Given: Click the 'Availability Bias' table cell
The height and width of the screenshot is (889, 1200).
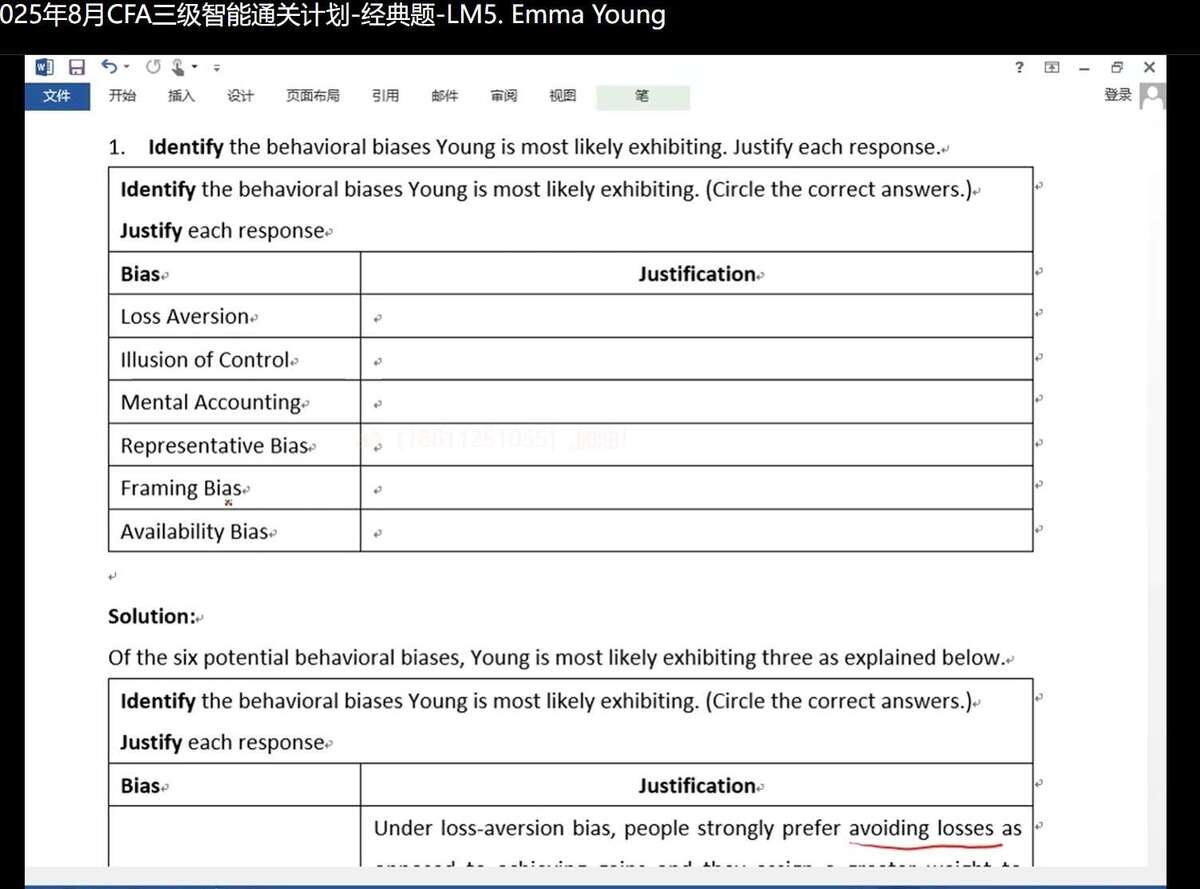Looking at the screenshot, I should point(234,531).
